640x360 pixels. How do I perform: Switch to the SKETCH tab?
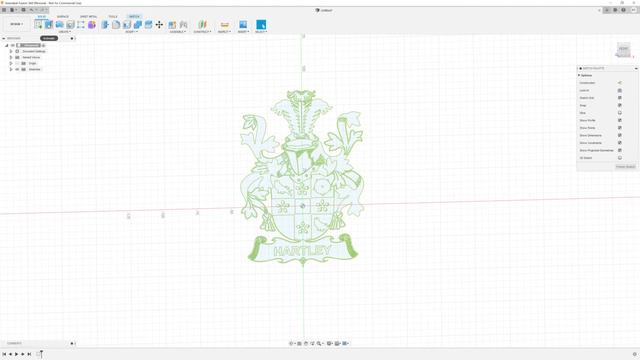pyautogui.click(x=134, y=17)
